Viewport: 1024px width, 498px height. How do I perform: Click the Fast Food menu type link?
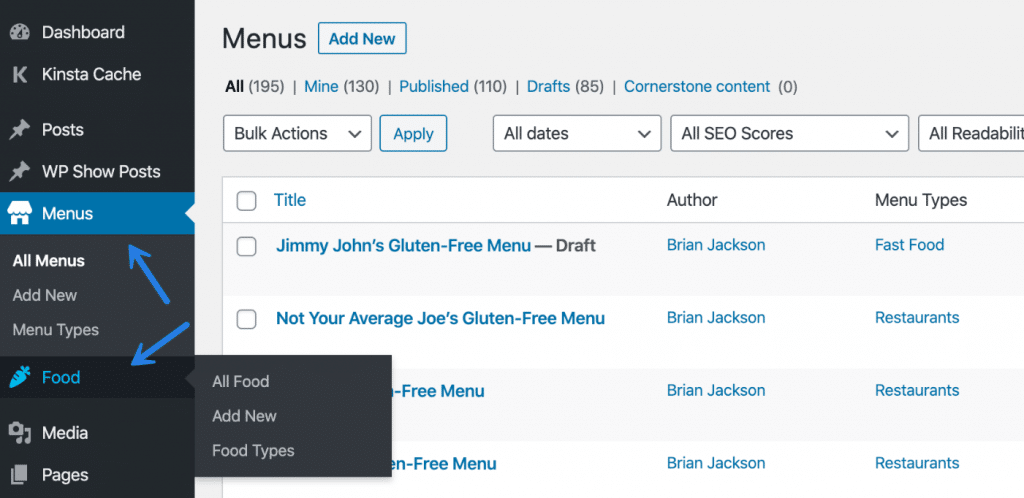[x=910, y=245]
